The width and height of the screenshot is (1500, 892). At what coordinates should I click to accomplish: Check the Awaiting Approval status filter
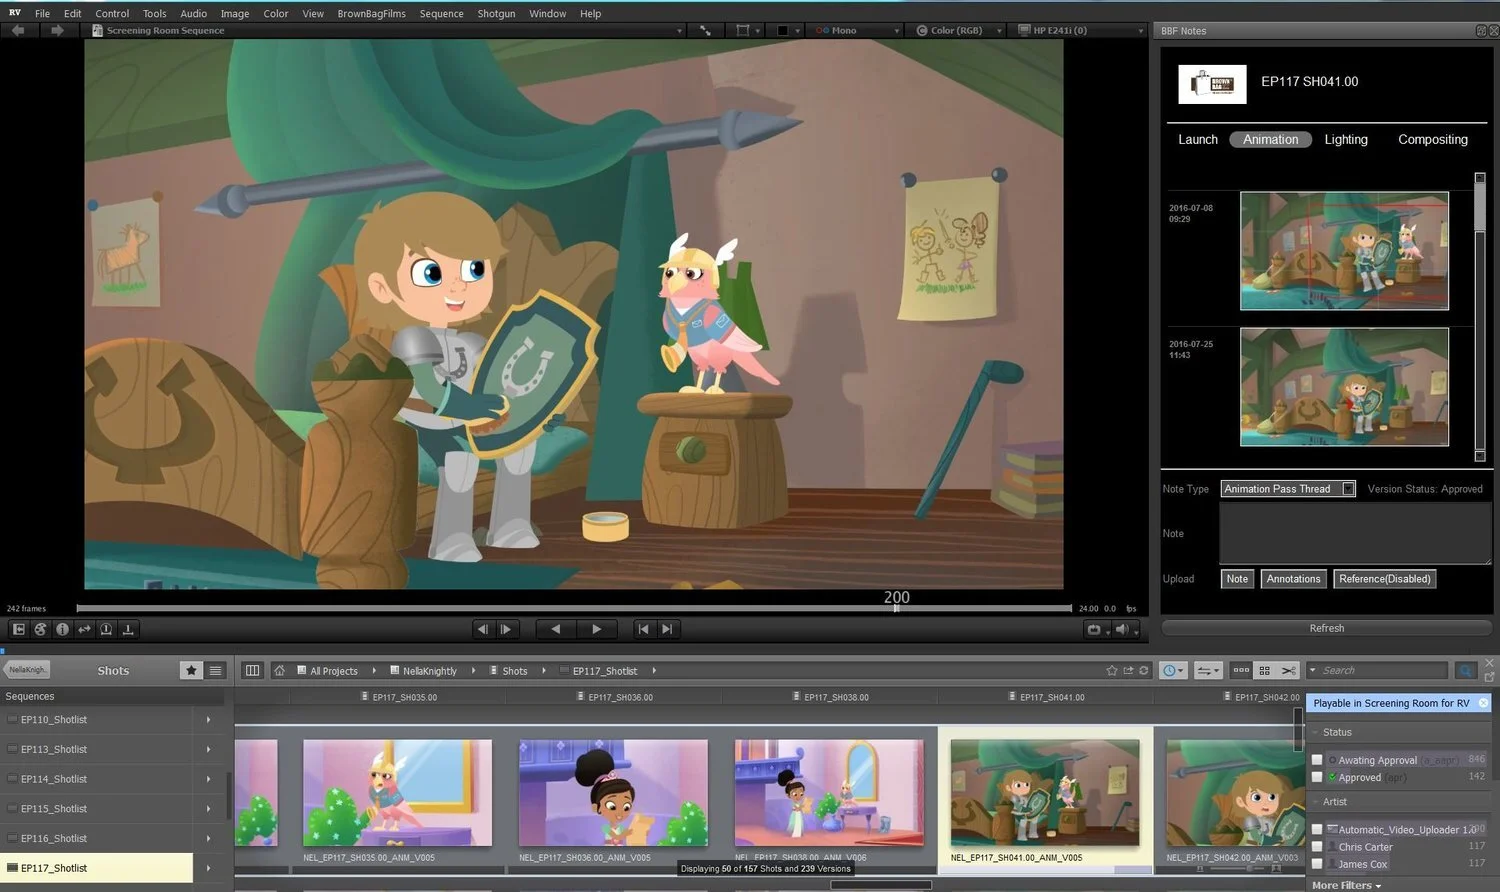click(x=1317, y=760)
